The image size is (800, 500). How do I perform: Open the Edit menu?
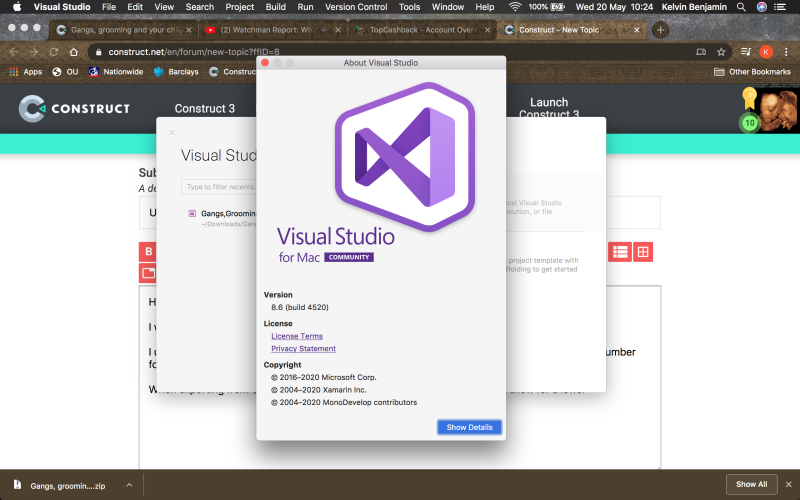(135, 7)
